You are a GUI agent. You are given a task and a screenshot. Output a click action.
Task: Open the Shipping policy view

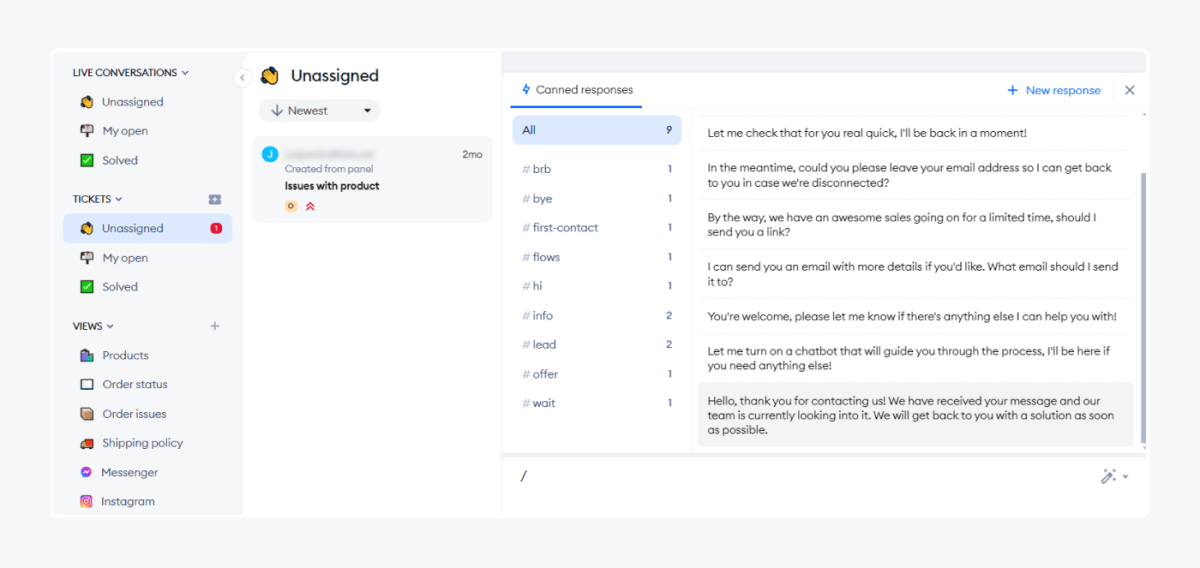point(142,443)
